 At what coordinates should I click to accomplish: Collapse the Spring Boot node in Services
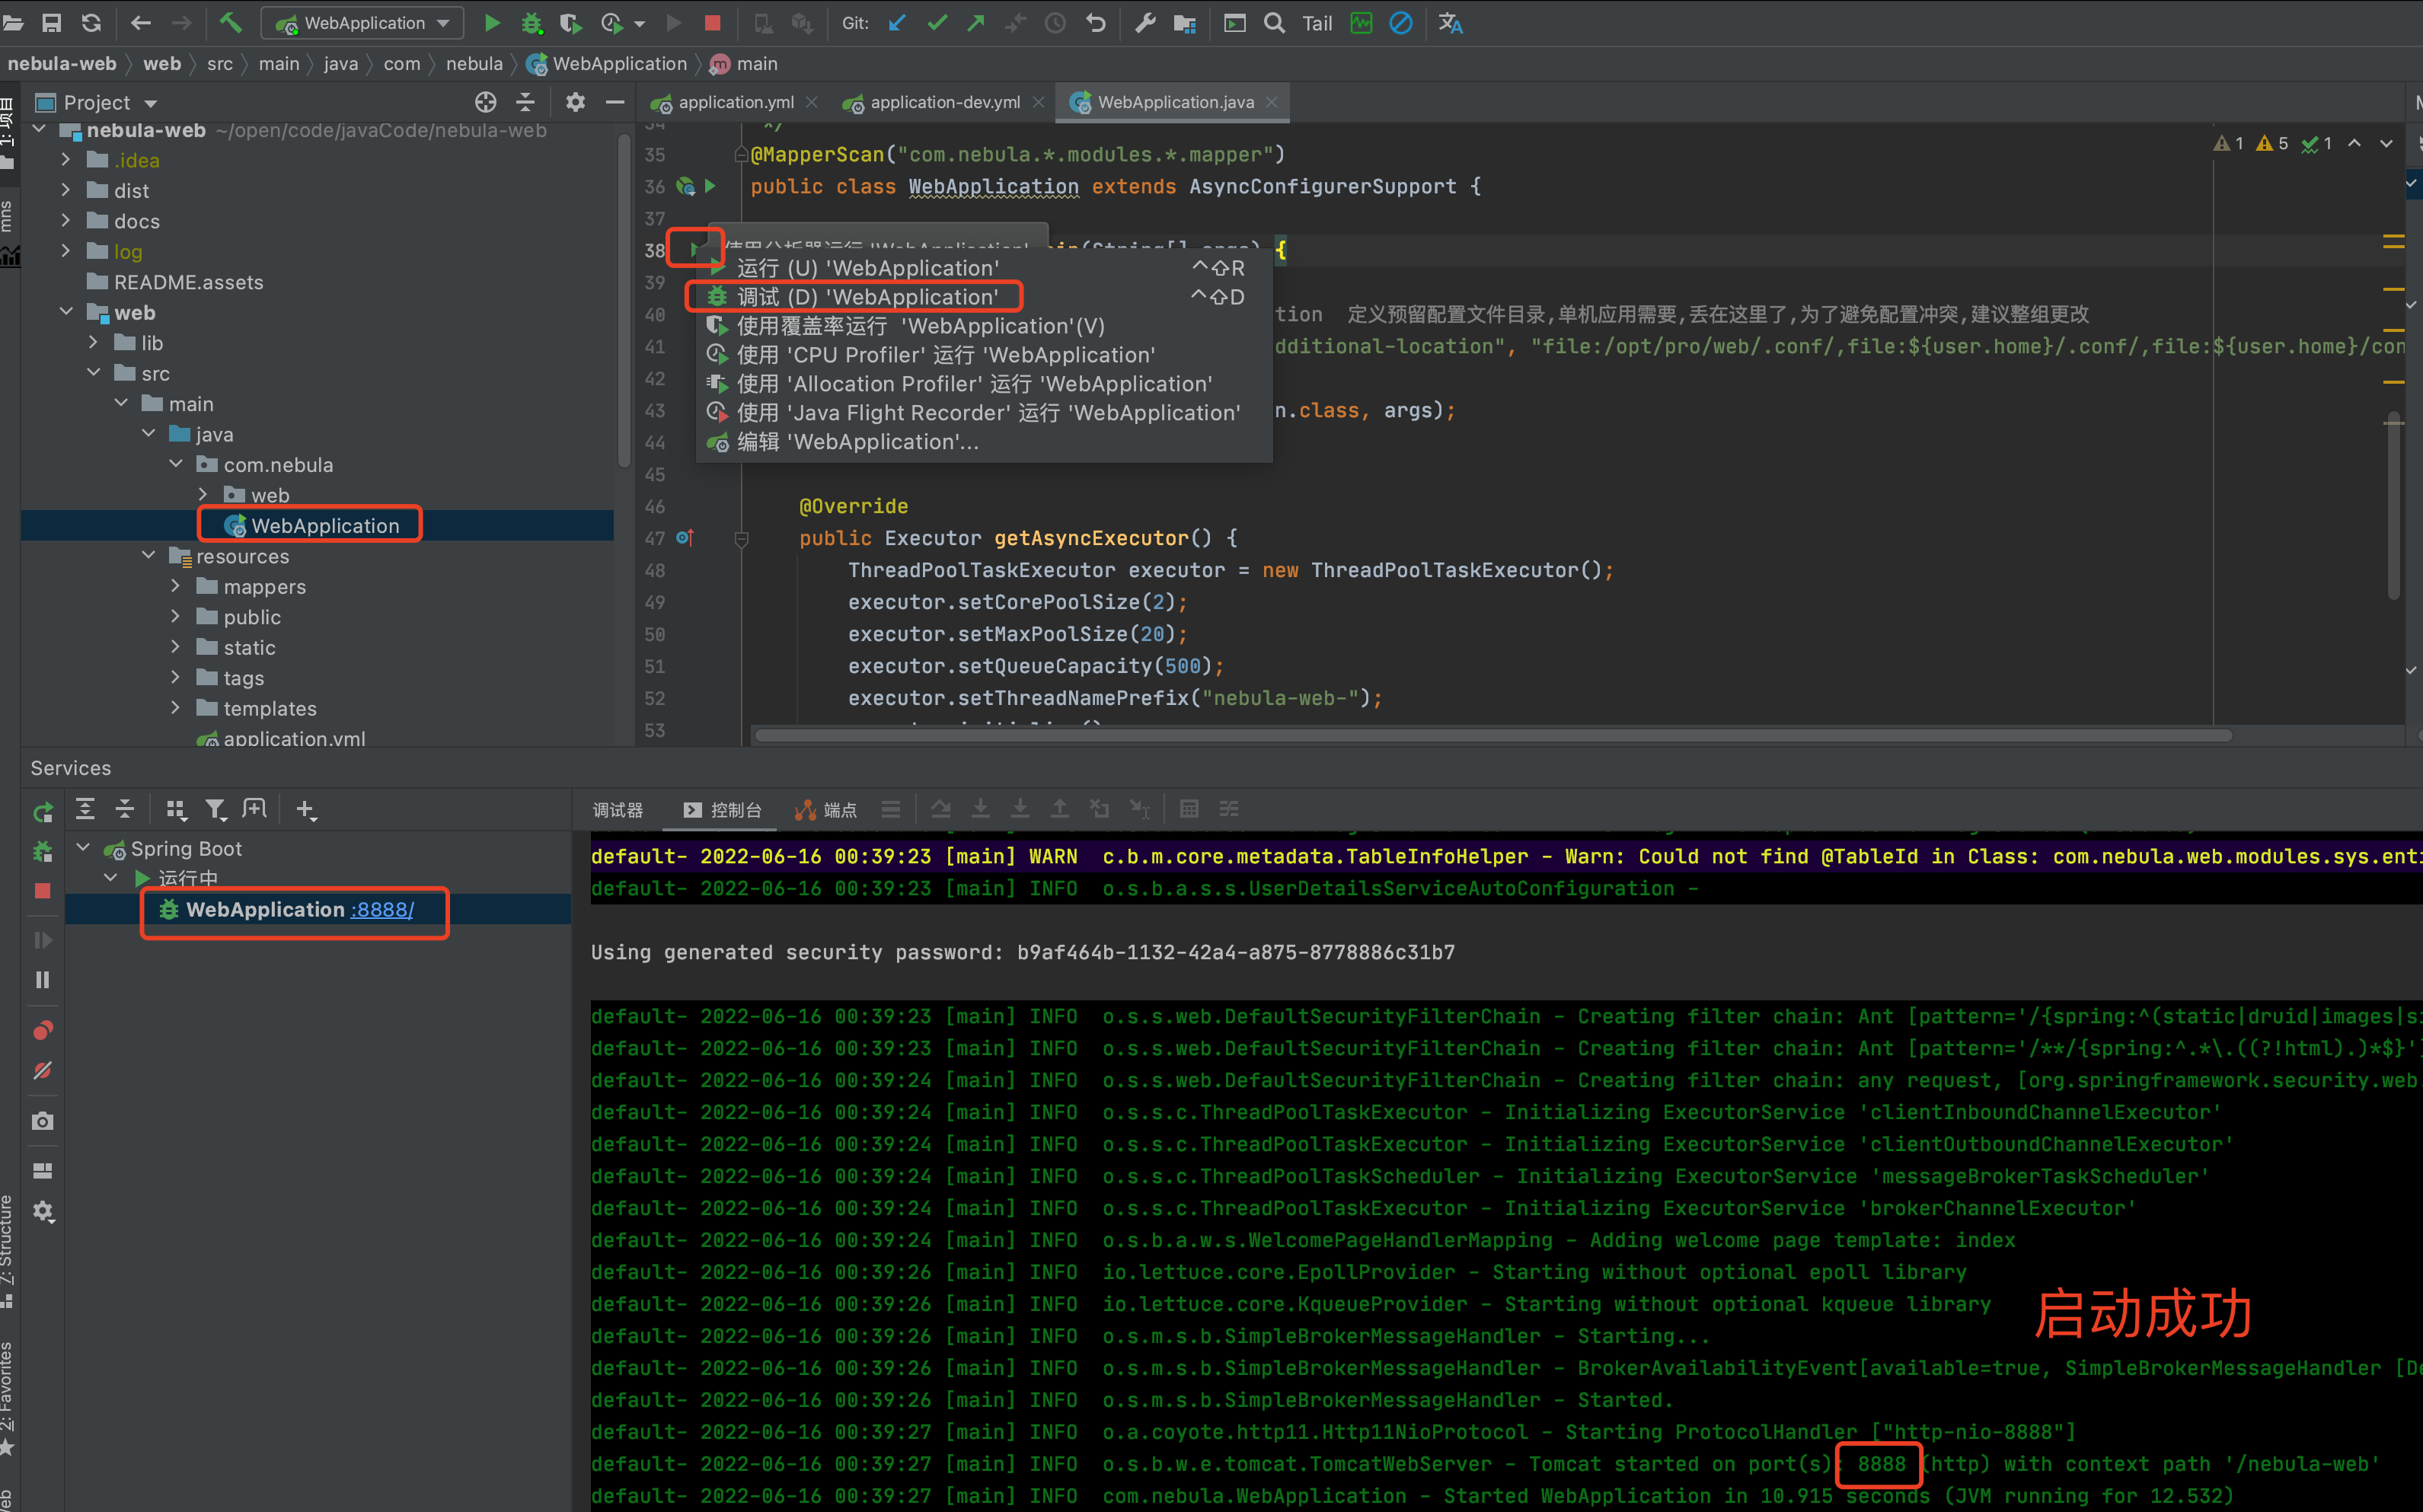pos(84,848)
